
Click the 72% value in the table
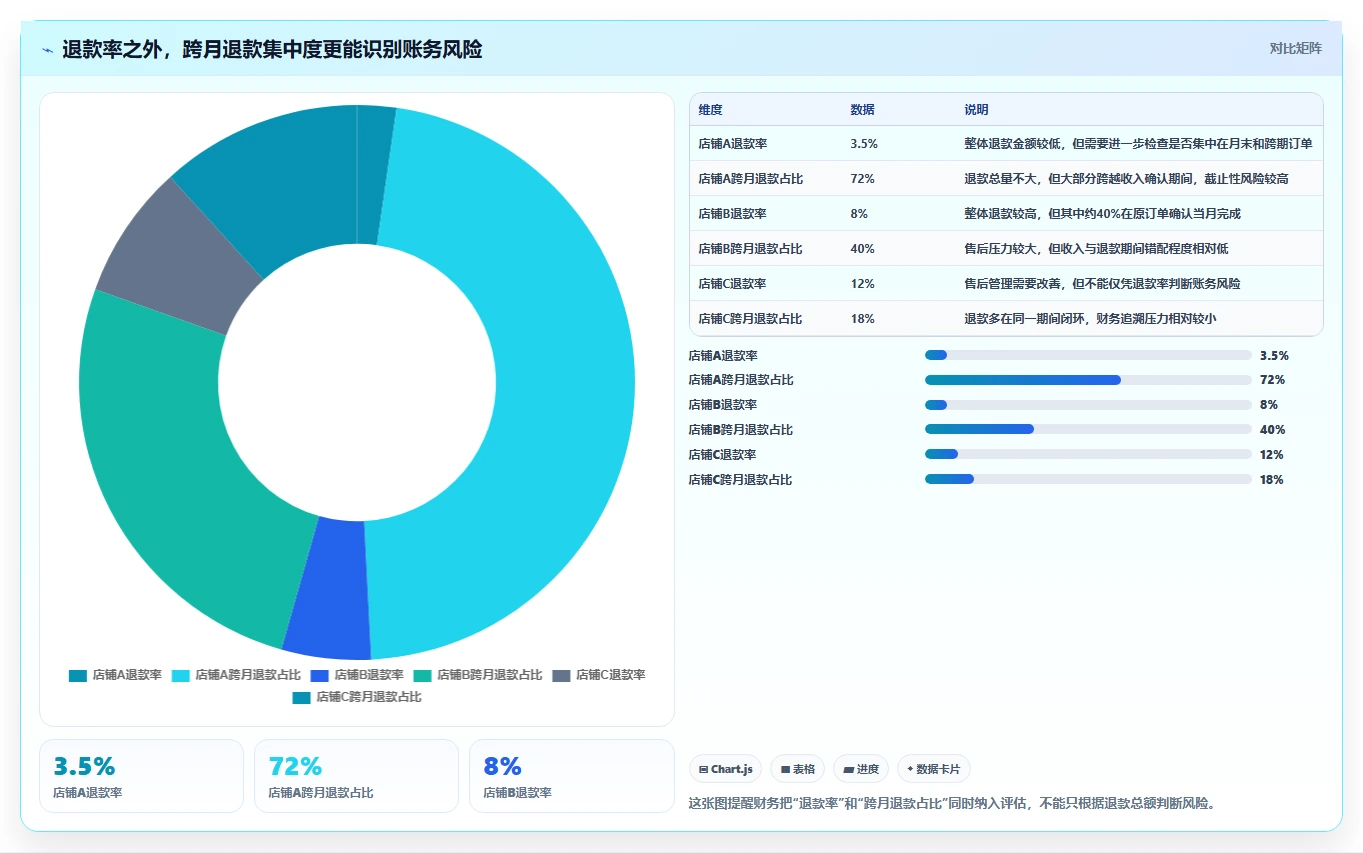coord(862,179)
